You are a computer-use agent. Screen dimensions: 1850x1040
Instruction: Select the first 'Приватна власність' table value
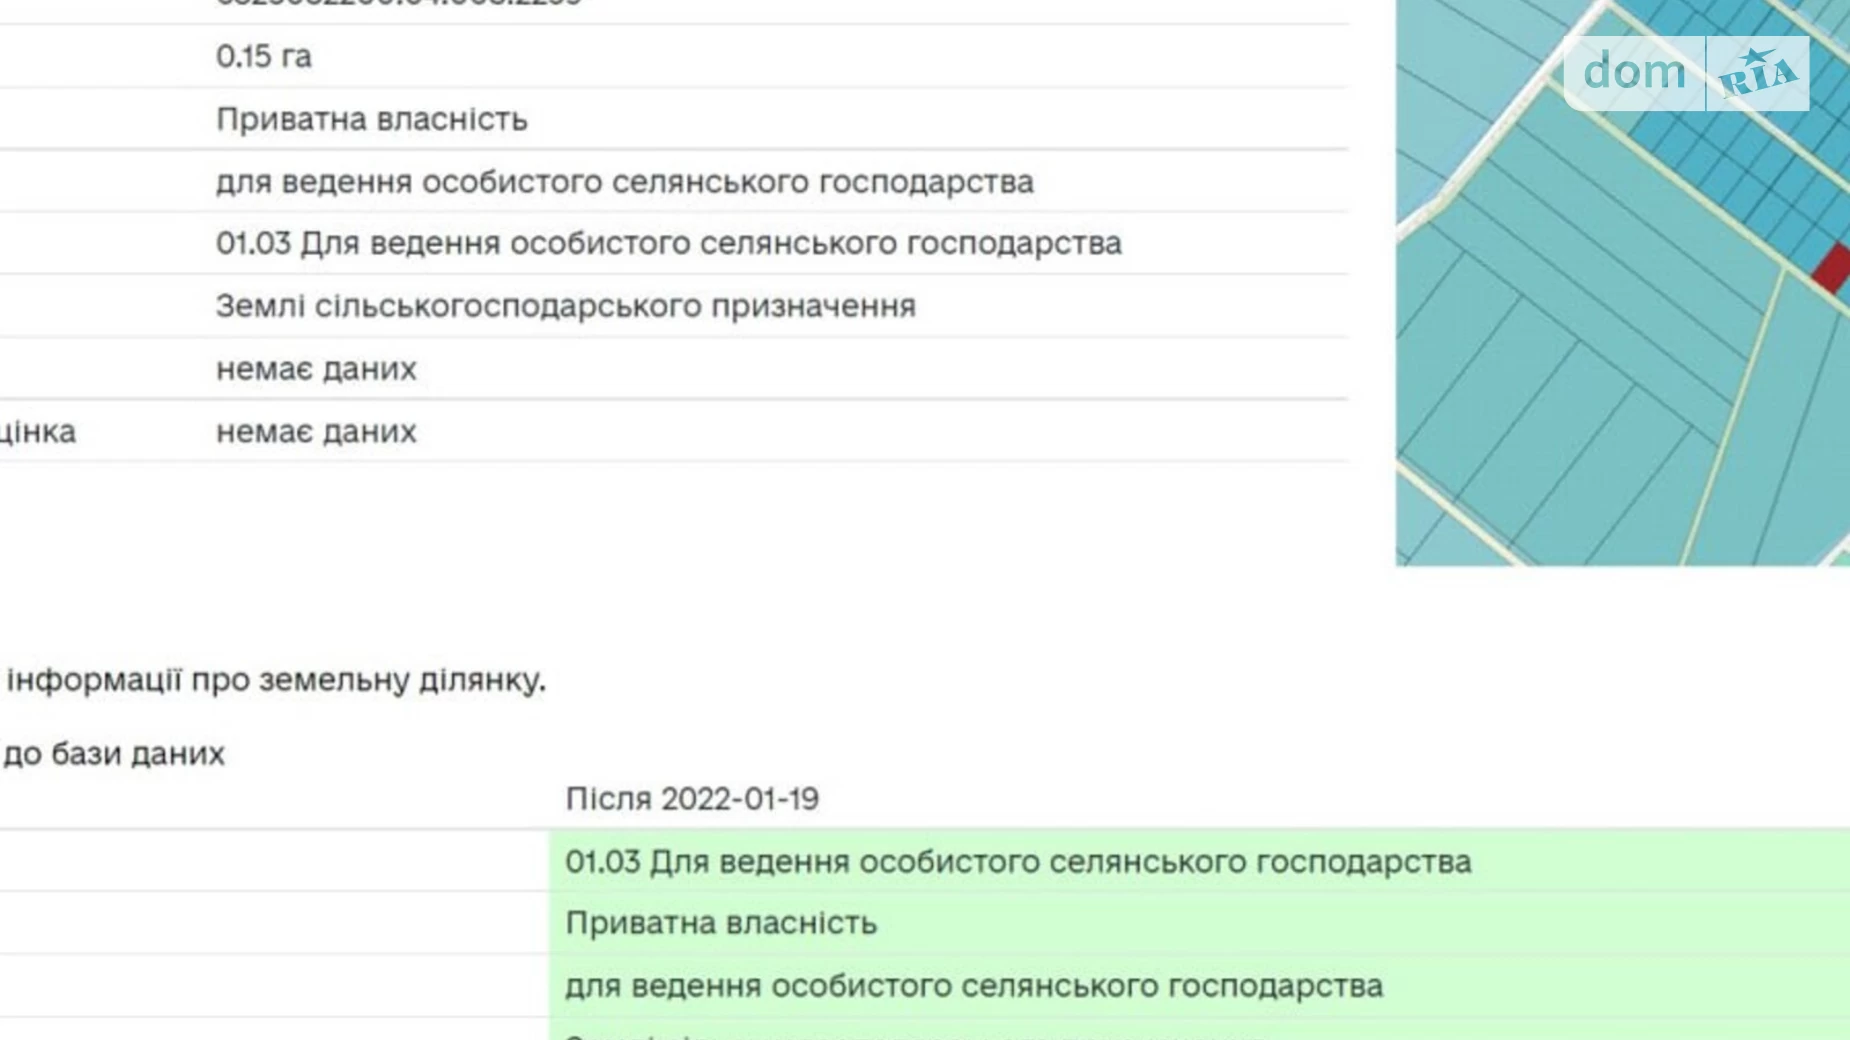click(372, 119)
